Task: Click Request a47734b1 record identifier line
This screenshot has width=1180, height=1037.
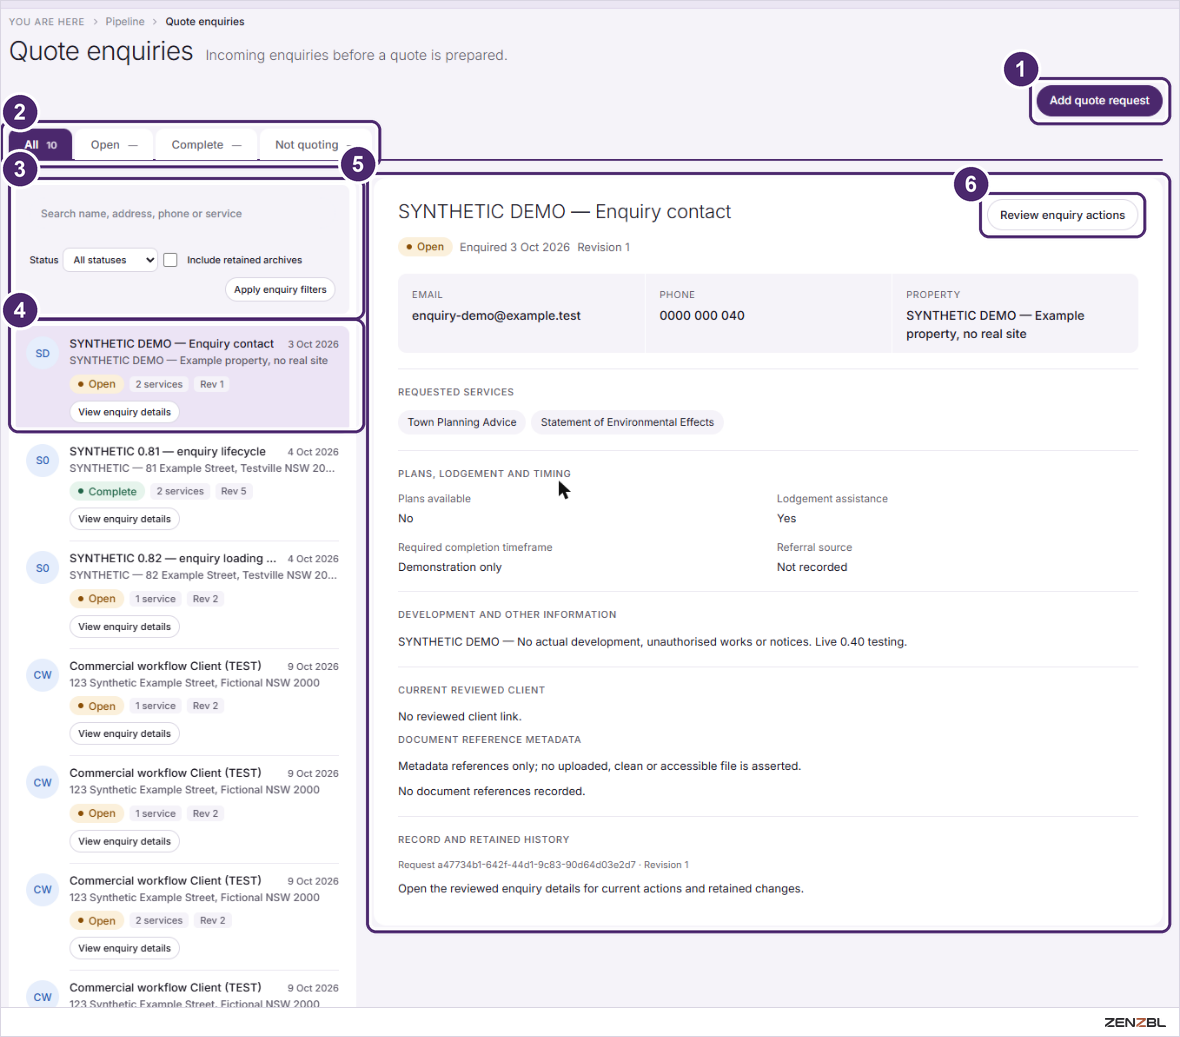Action: (543, 865)
